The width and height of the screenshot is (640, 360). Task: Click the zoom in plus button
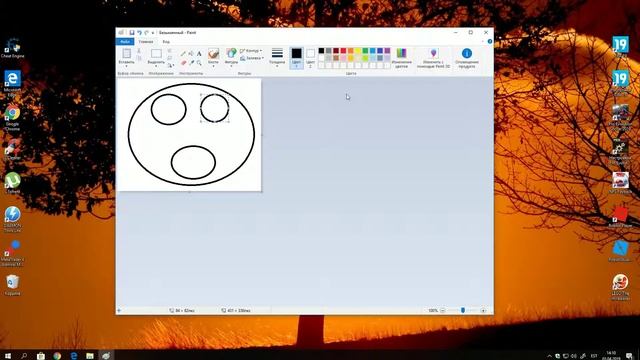[483, 311]
